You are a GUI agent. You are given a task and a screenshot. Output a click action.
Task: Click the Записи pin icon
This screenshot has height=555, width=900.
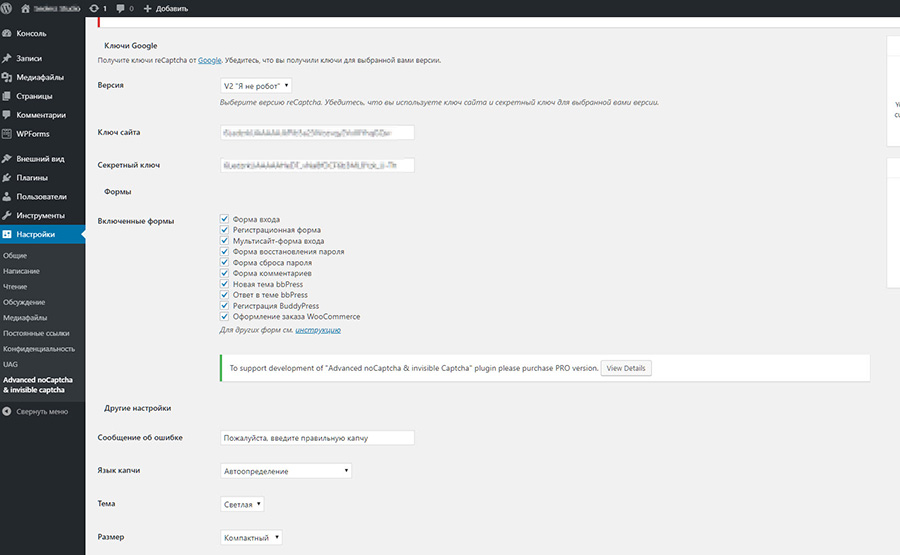click(7, 58)
